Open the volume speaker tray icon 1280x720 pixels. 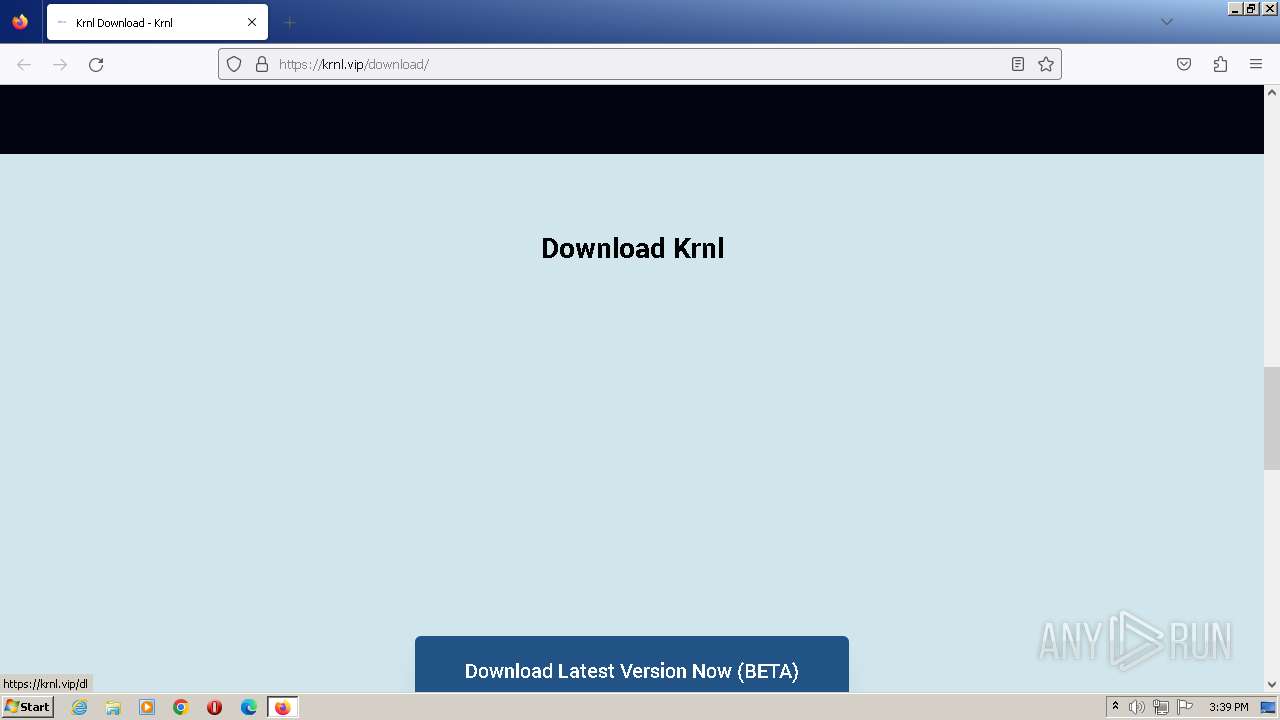click(x=1137, y=707)
